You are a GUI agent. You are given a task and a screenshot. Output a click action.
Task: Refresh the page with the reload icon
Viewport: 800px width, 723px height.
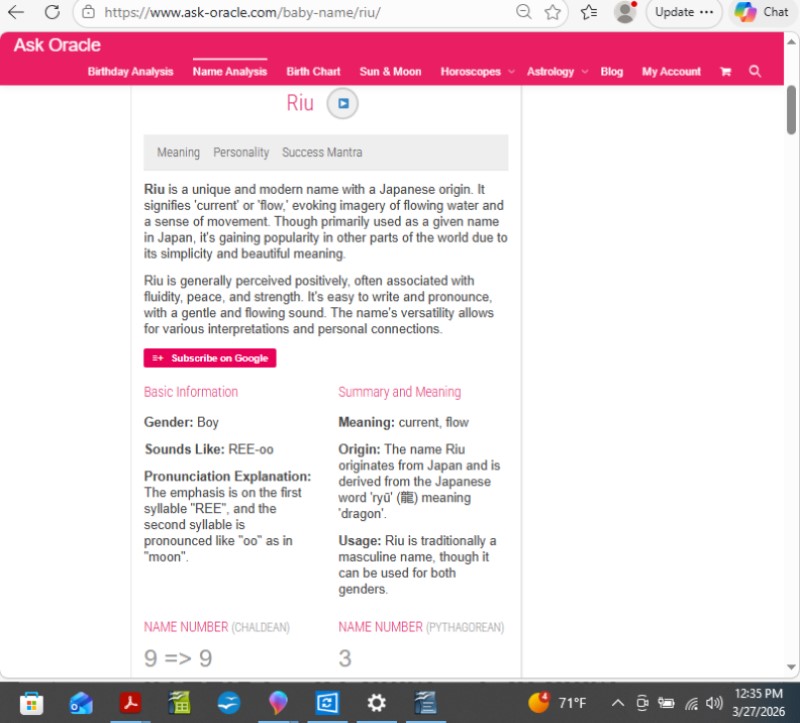tap(52, 12)
